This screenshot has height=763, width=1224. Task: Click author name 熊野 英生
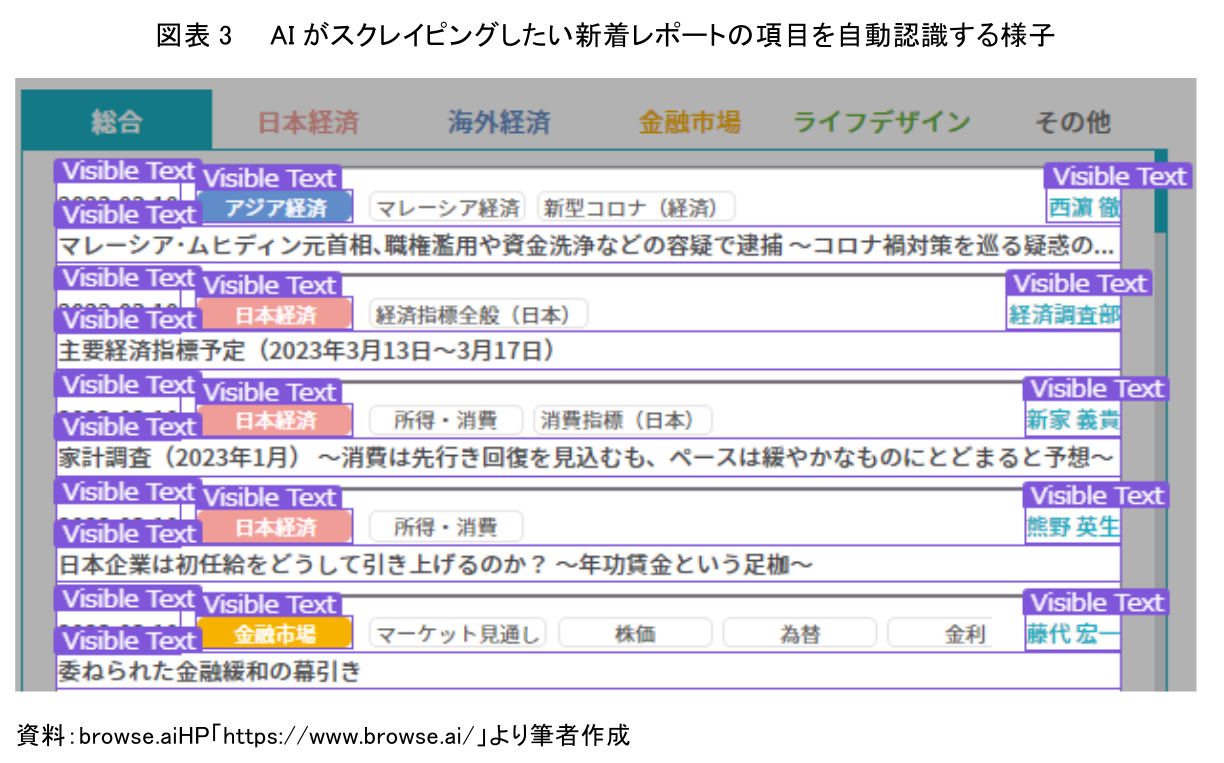pos(1073,527)
